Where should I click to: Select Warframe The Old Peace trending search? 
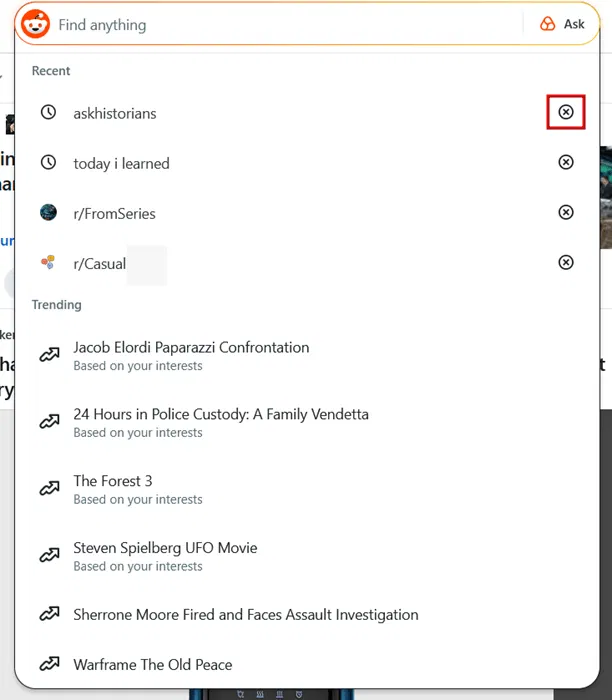pyautogui.click(x=152, y=664)
